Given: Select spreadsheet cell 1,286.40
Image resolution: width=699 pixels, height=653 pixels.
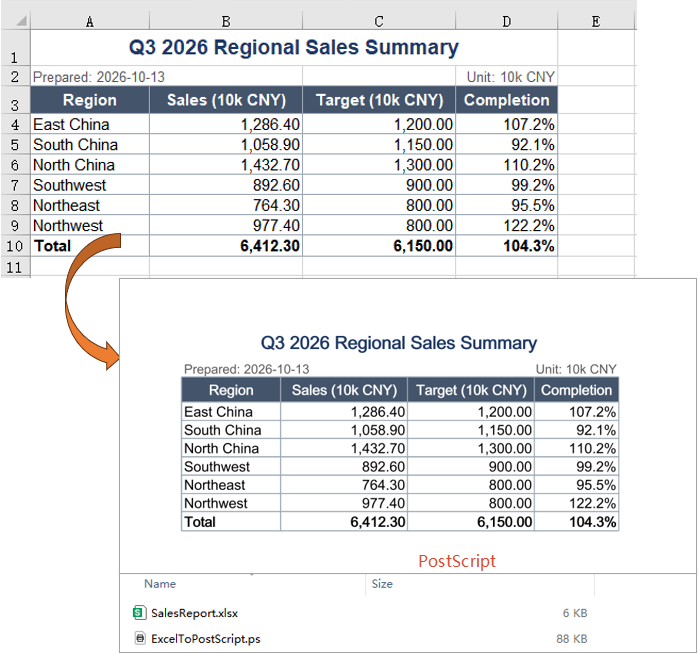Looking at the screenshot, I should [226, 124].
